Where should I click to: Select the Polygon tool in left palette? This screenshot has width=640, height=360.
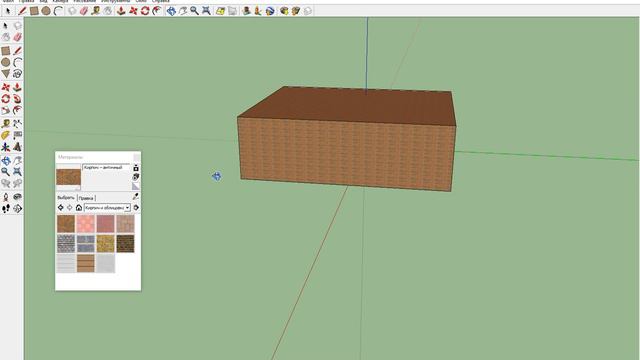6,74
